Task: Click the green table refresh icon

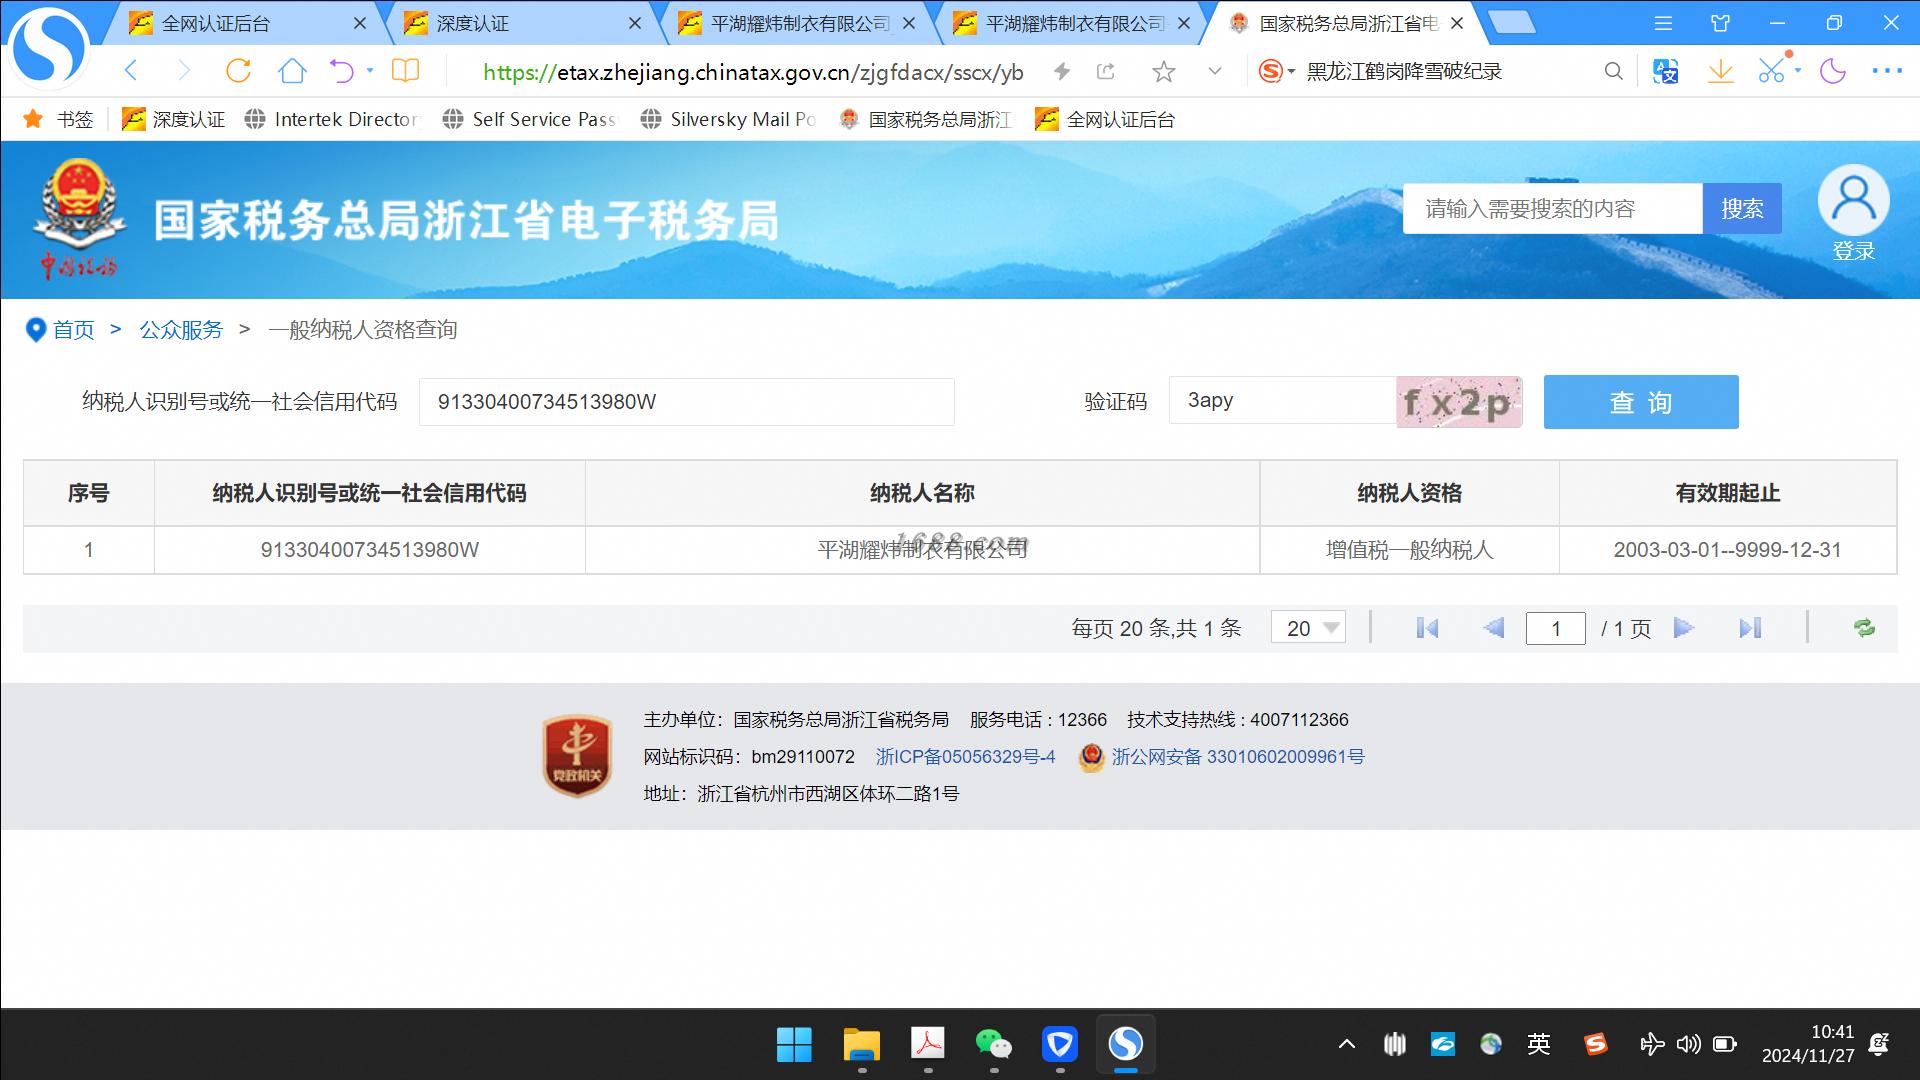Action: coord(1864,628)
